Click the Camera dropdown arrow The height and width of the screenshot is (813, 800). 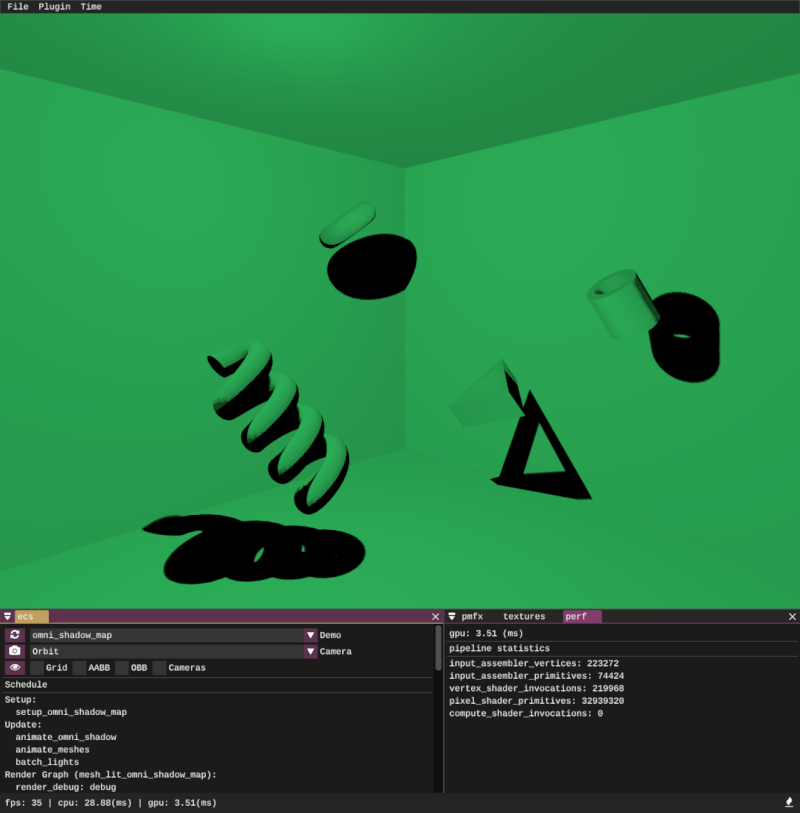310,651
